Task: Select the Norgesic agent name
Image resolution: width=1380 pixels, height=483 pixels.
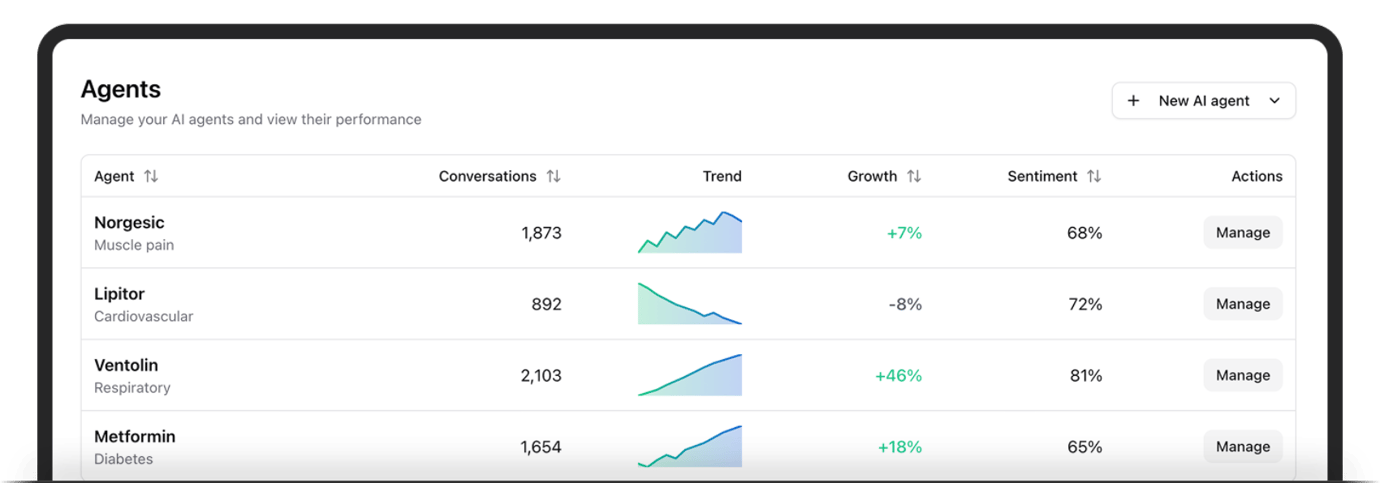Action: click(x=129, y=223)
